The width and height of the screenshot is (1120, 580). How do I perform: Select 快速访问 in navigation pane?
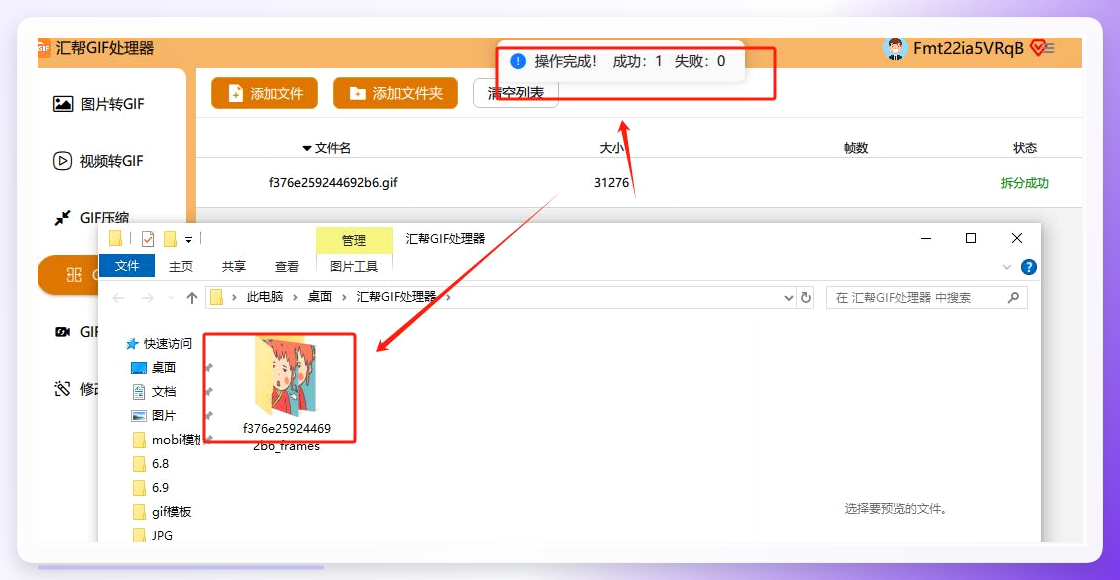click(159, 344)
